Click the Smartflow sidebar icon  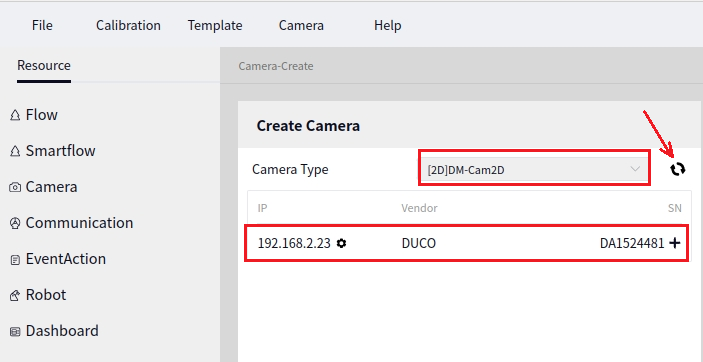pos(15,151)
